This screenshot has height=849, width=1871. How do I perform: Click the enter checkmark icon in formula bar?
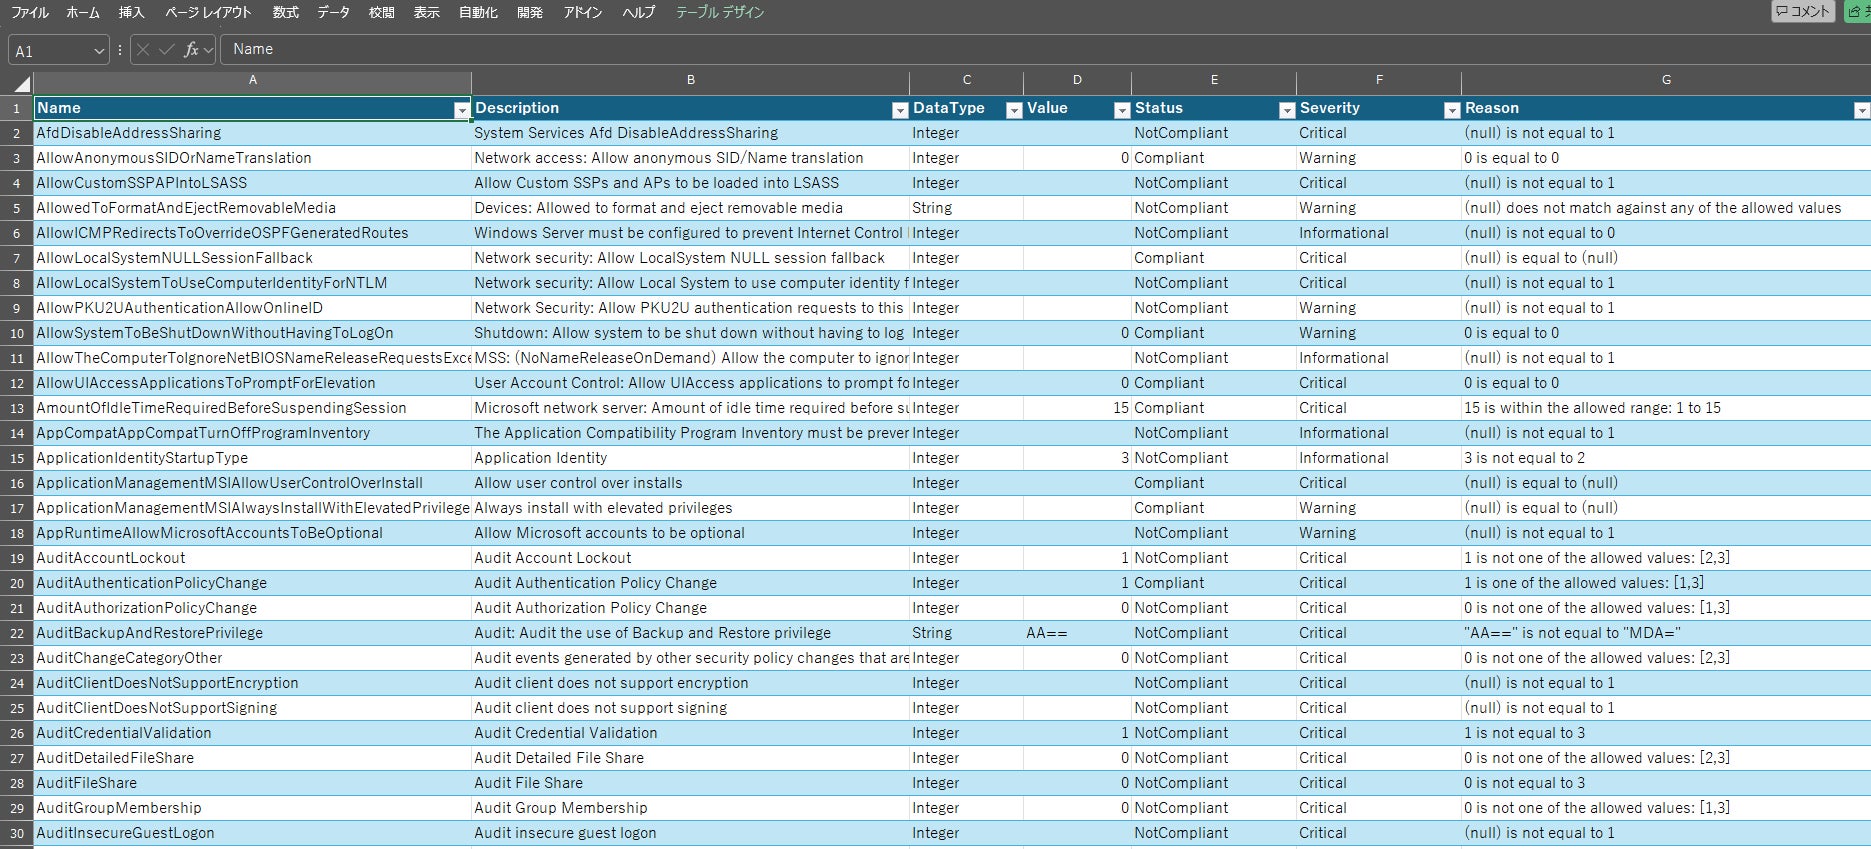[x=166, y=50]
